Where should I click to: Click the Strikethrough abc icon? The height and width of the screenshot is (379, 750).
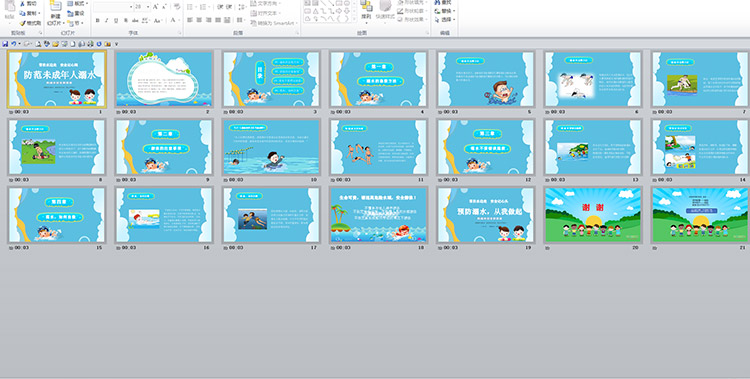tap(135, 21)
